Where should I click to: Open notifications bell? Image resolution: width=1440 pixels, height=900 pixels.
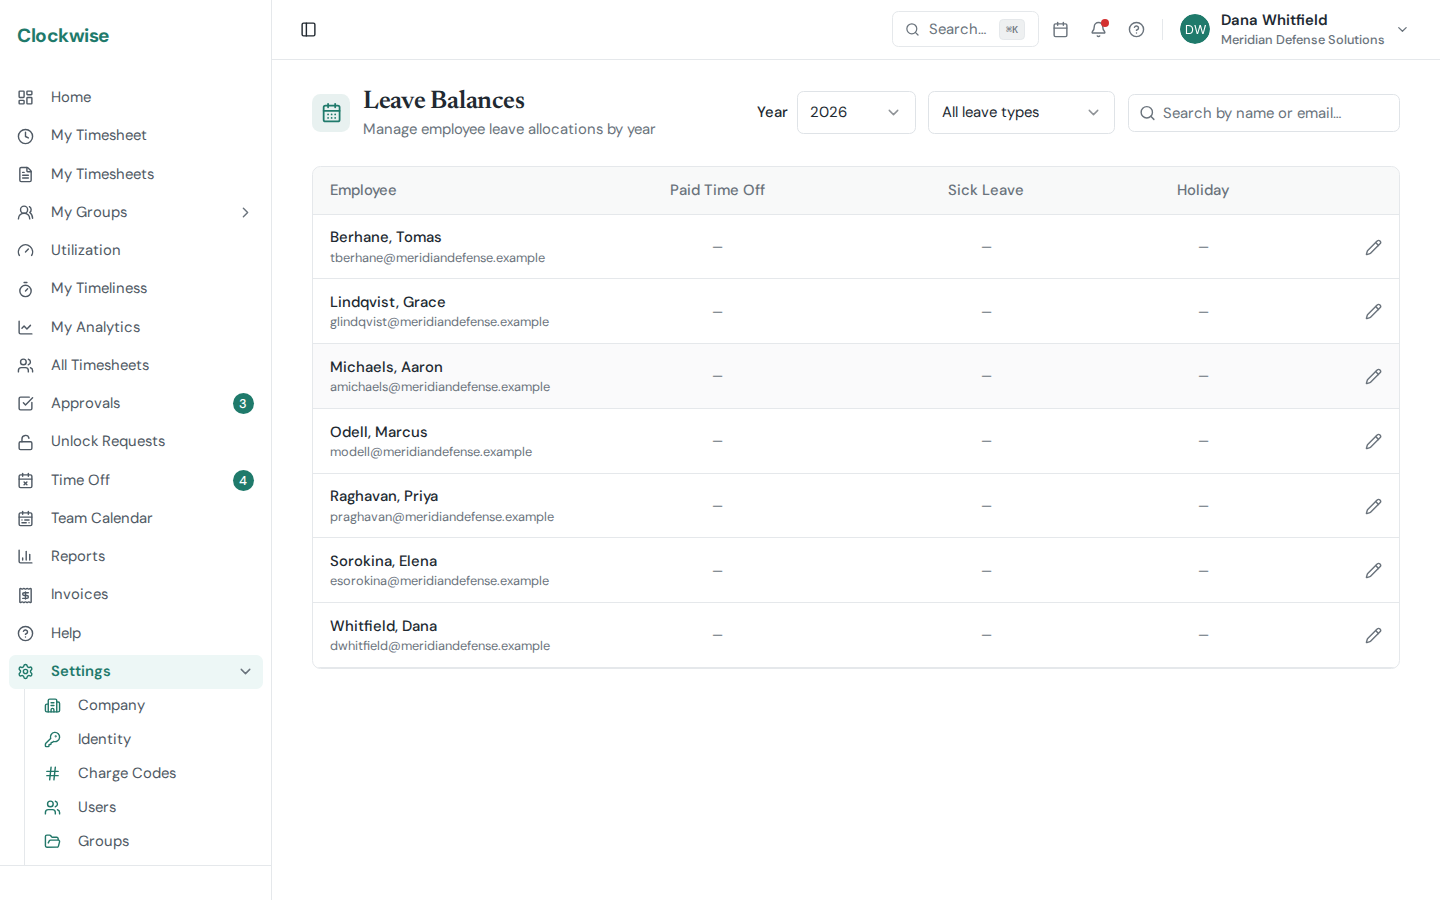[x=1099, y=29]
